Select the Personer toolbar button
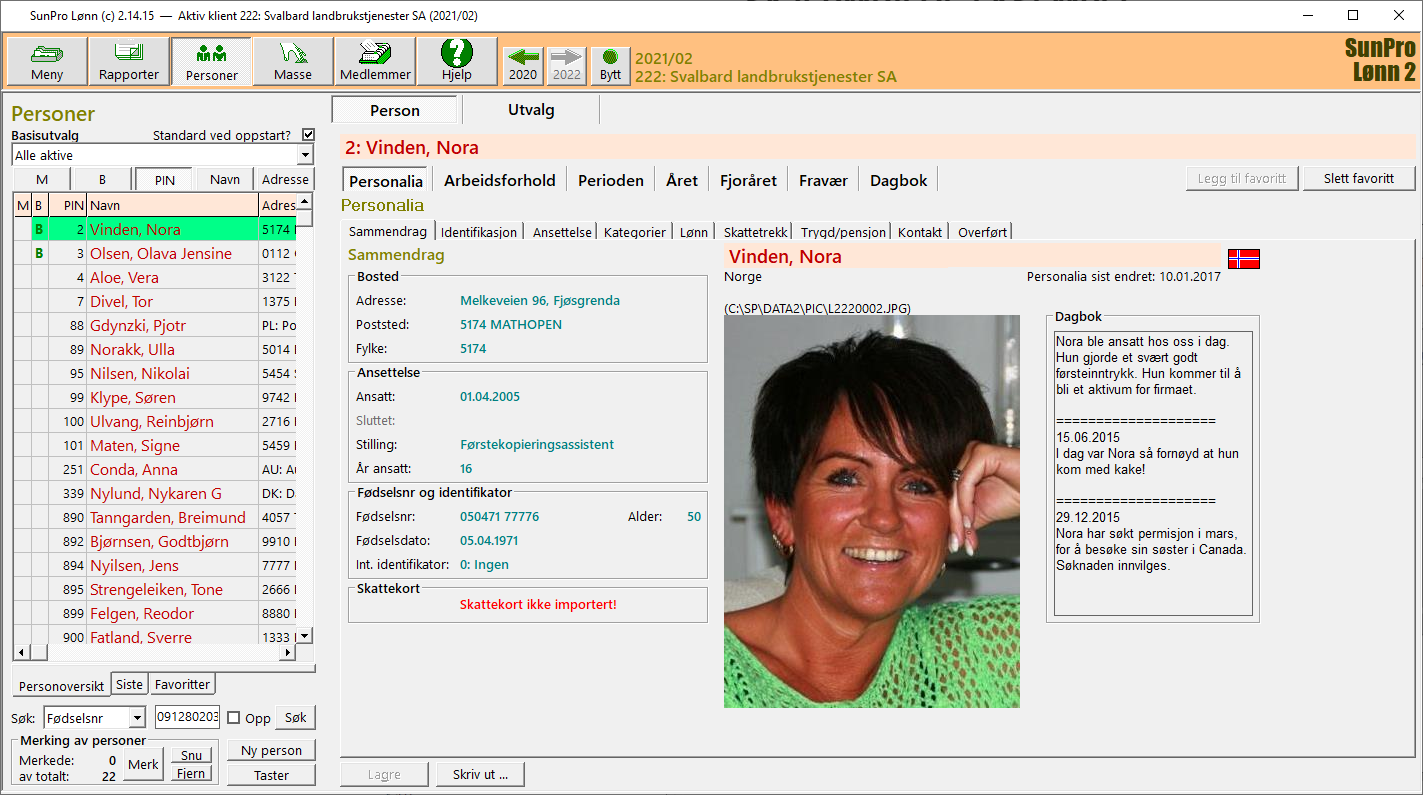The height and width of the screenshot is (795, 1423). (x=211, y=61)
